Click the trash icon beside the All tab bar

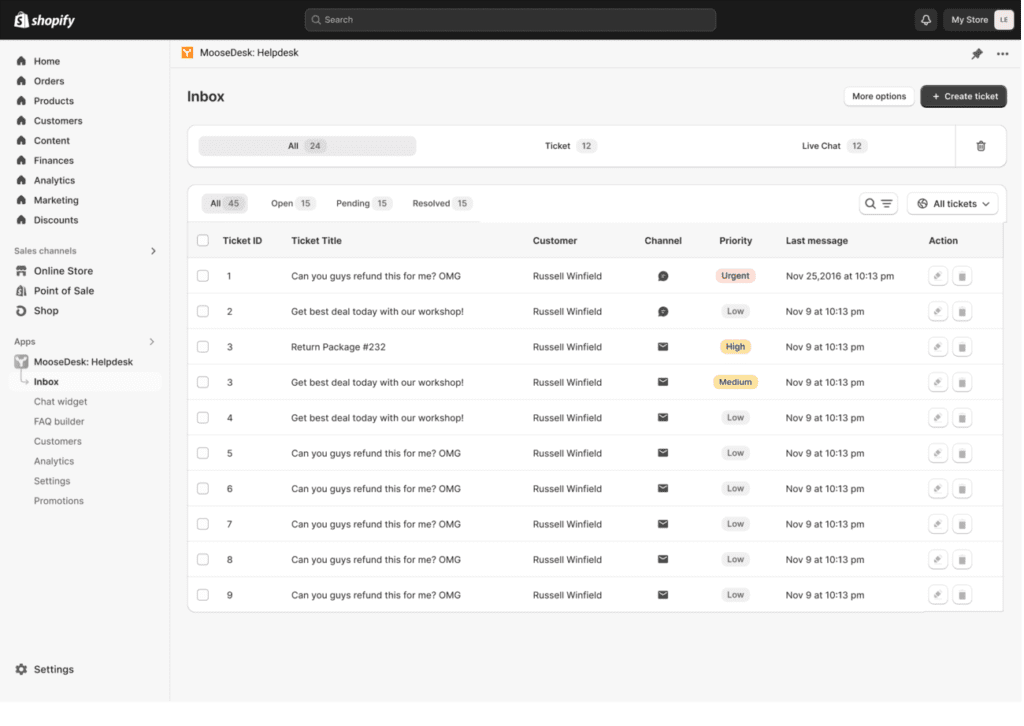tap(981, 145)
